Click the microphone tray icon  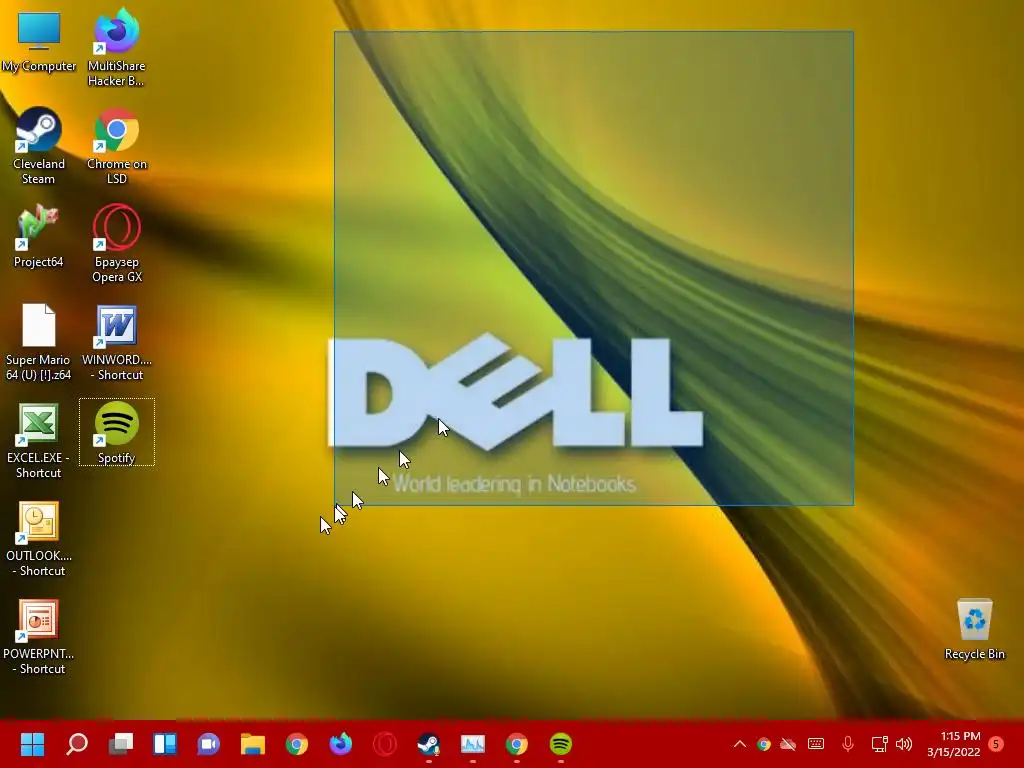point(848,744)
